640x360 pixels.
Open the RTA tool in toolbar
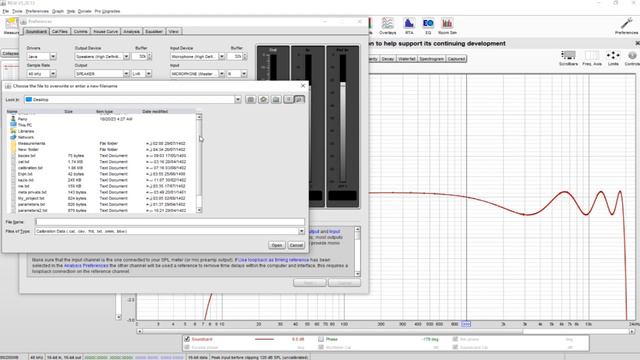click(x=409, y=26)
